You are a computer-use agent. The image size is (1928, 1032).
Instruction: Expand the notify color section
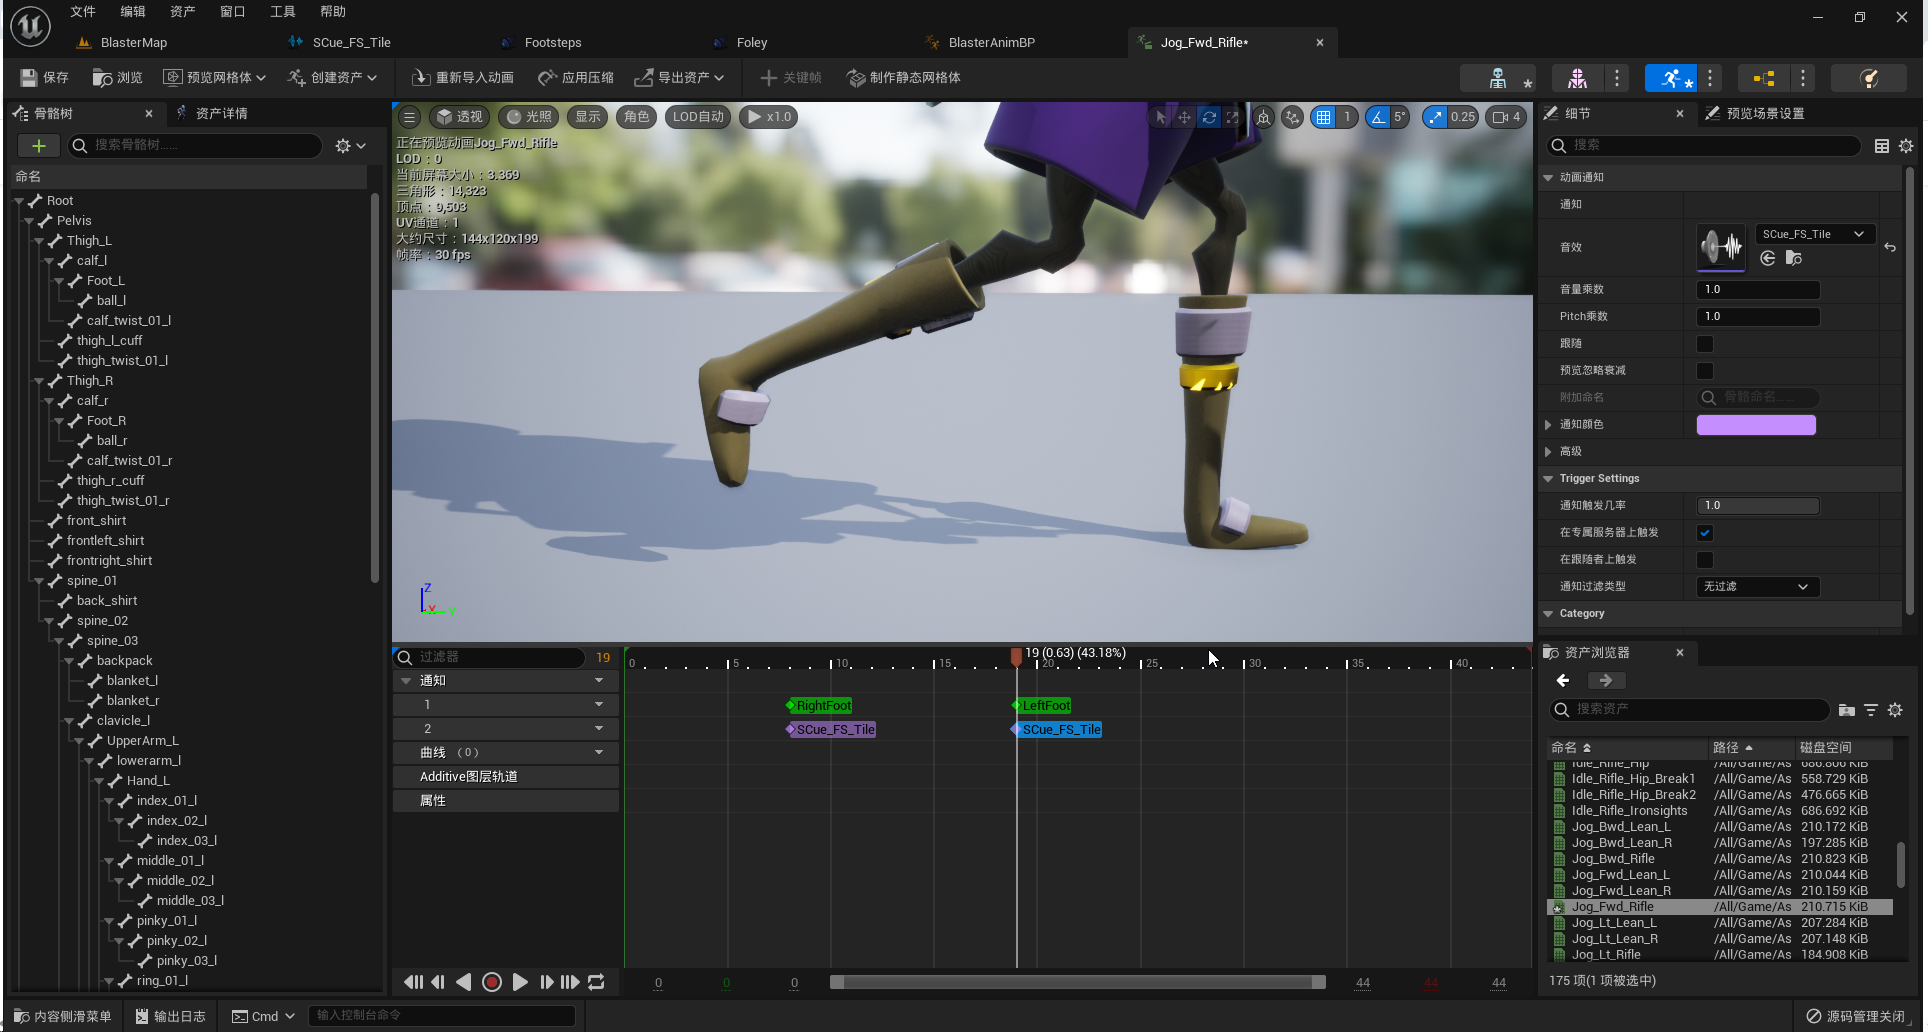coord(1548,425)
